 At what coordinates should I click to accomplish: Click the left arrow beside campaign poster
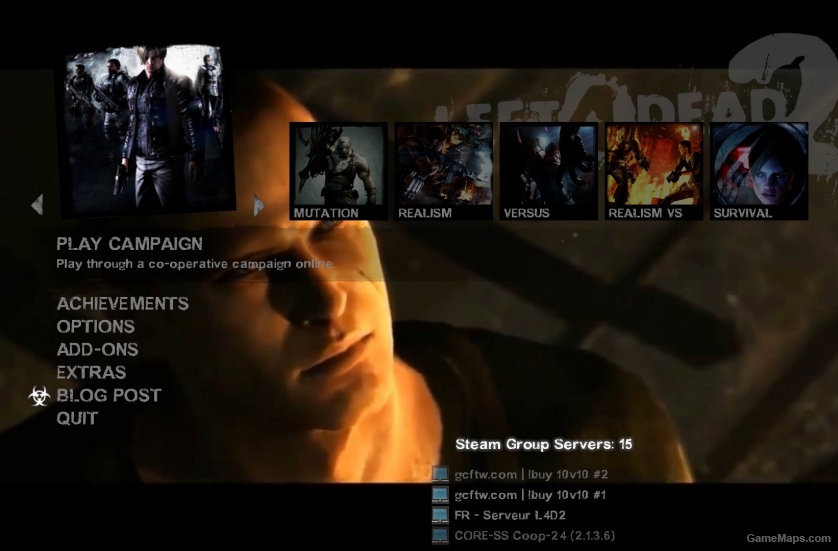point(37,205)
